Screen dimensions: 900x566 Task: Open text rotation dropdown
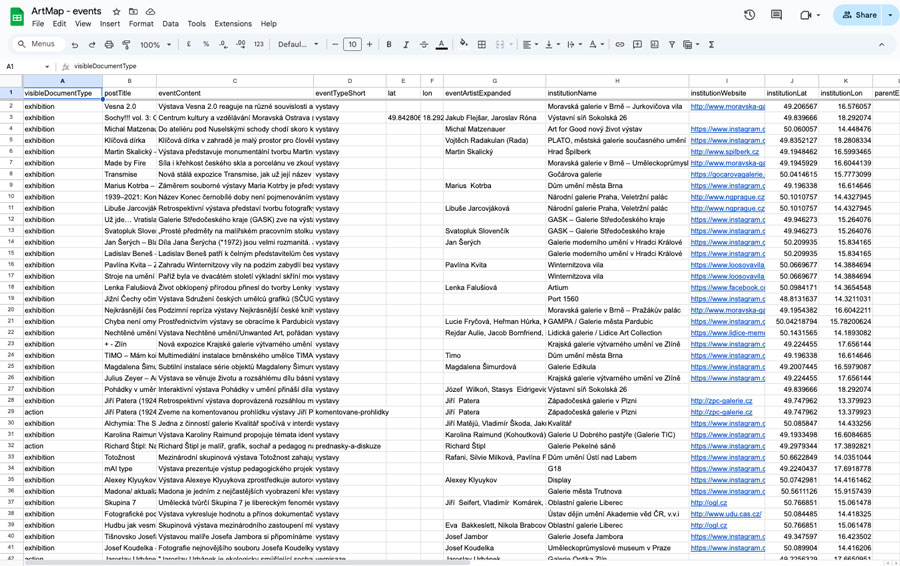click(x=596, y=44)
